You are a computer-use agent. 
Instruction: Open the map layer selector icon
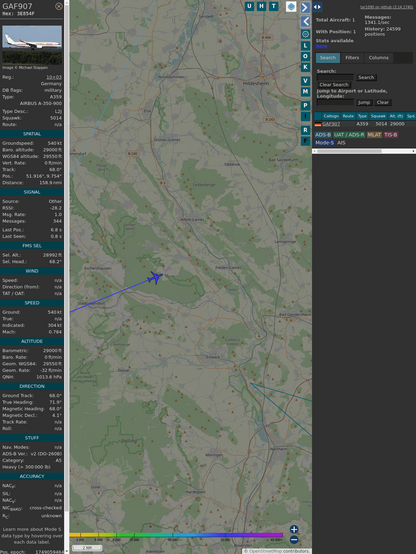tap(291, 7)
